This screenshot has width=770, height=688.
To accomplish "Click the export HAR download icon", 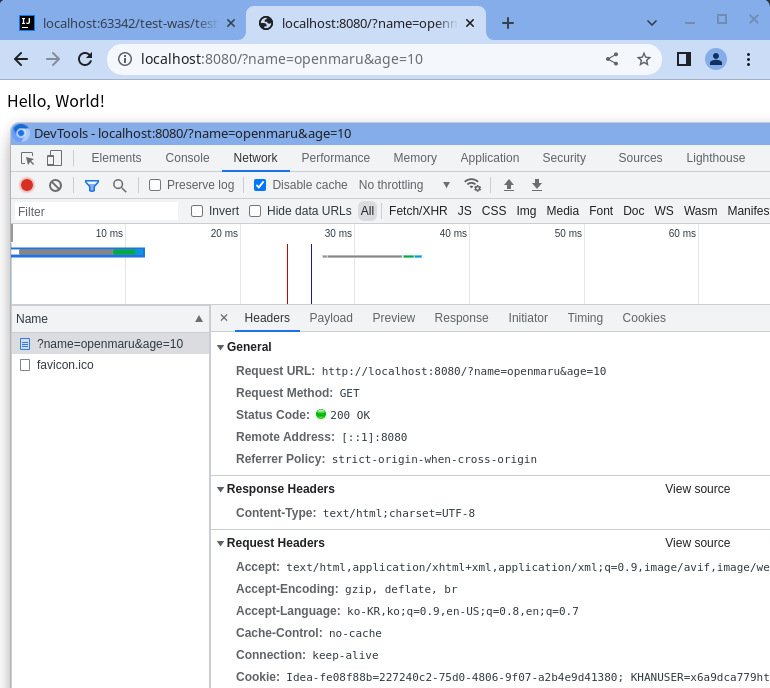I will click(x=537, y=185).
